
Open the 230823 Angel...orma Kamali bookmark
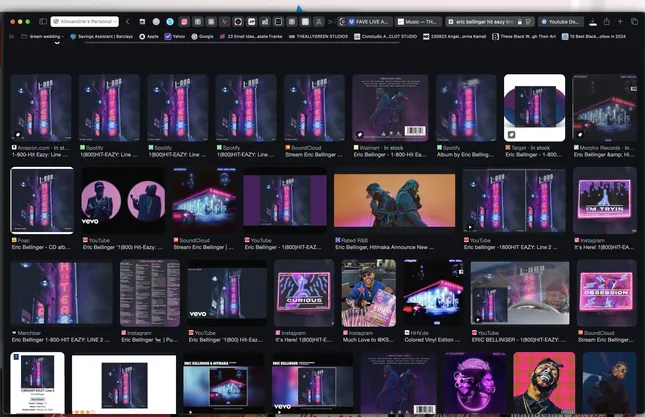pos(455,36)
